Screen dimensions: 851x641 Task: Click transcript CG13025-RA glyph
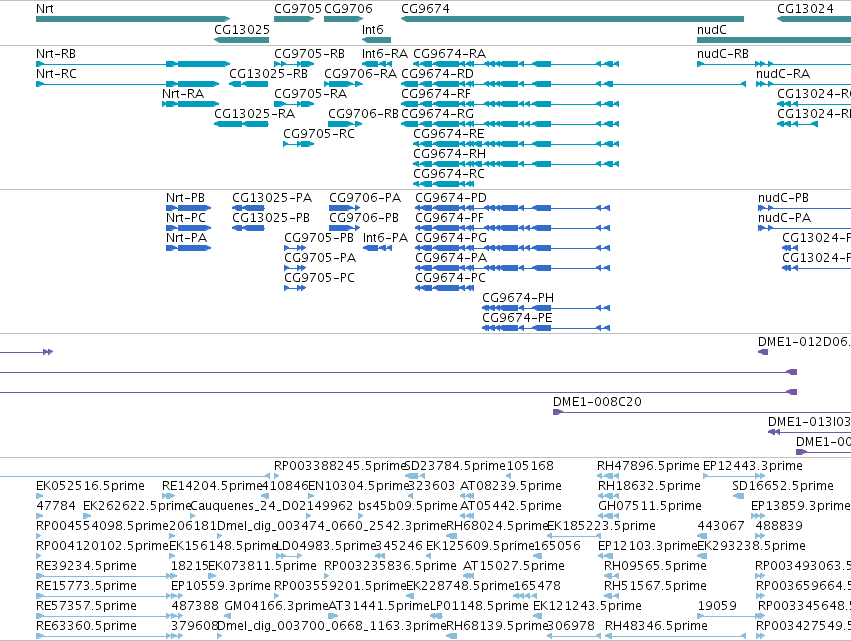(x=242, y=124)
